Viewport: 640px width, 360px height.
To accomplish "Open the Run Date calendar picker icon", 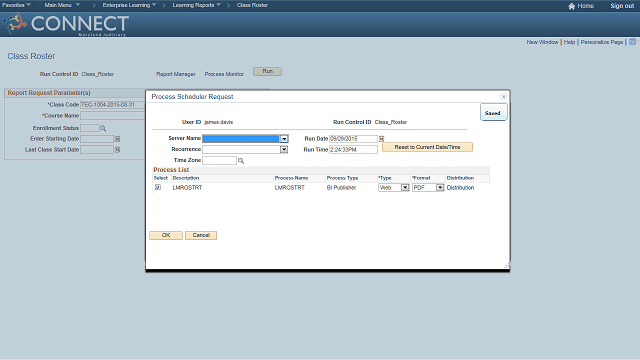I will [381, 139].
